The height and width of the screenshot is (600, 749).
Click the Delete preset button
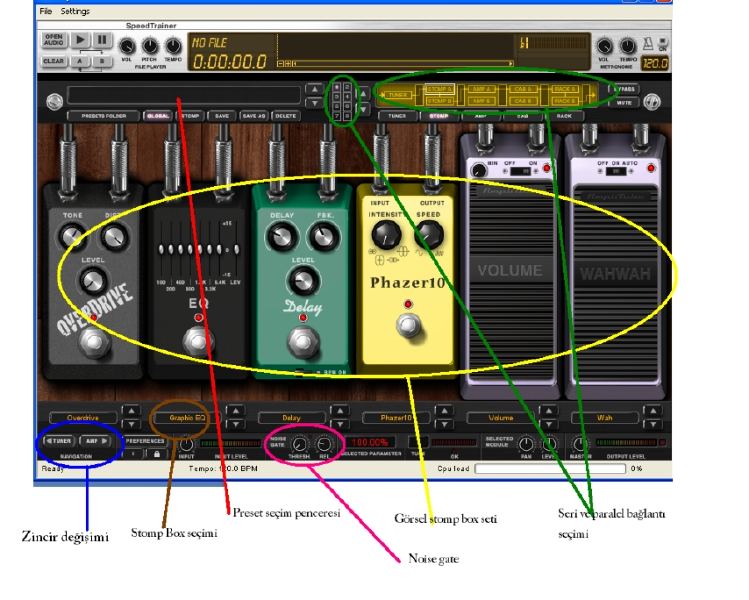286,115
